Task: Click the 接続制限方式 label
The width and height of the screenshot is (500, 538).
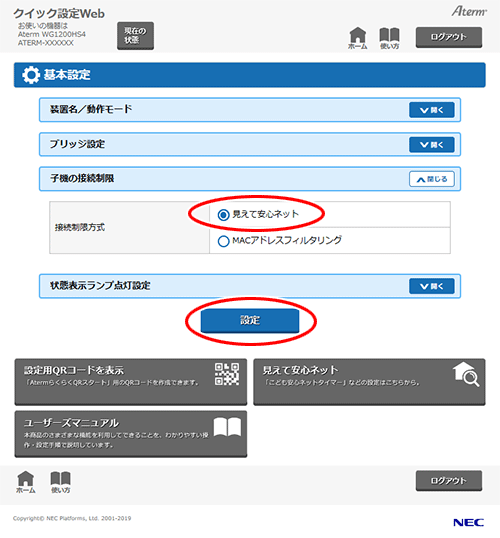Action: 80,227
